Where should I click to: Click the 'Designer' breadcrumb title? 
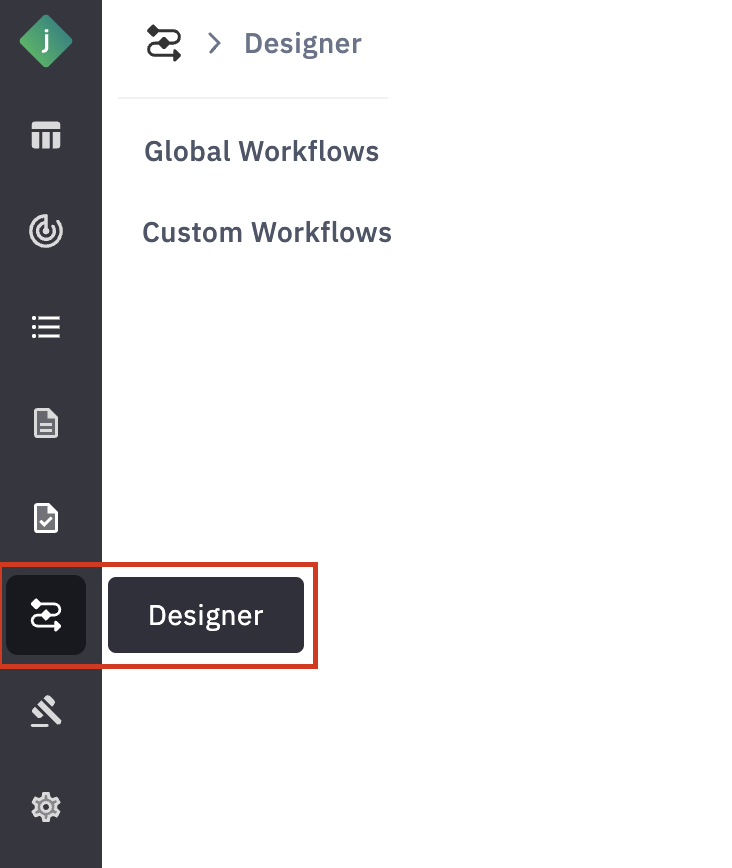pyautogui.click(x=303, y=44)
